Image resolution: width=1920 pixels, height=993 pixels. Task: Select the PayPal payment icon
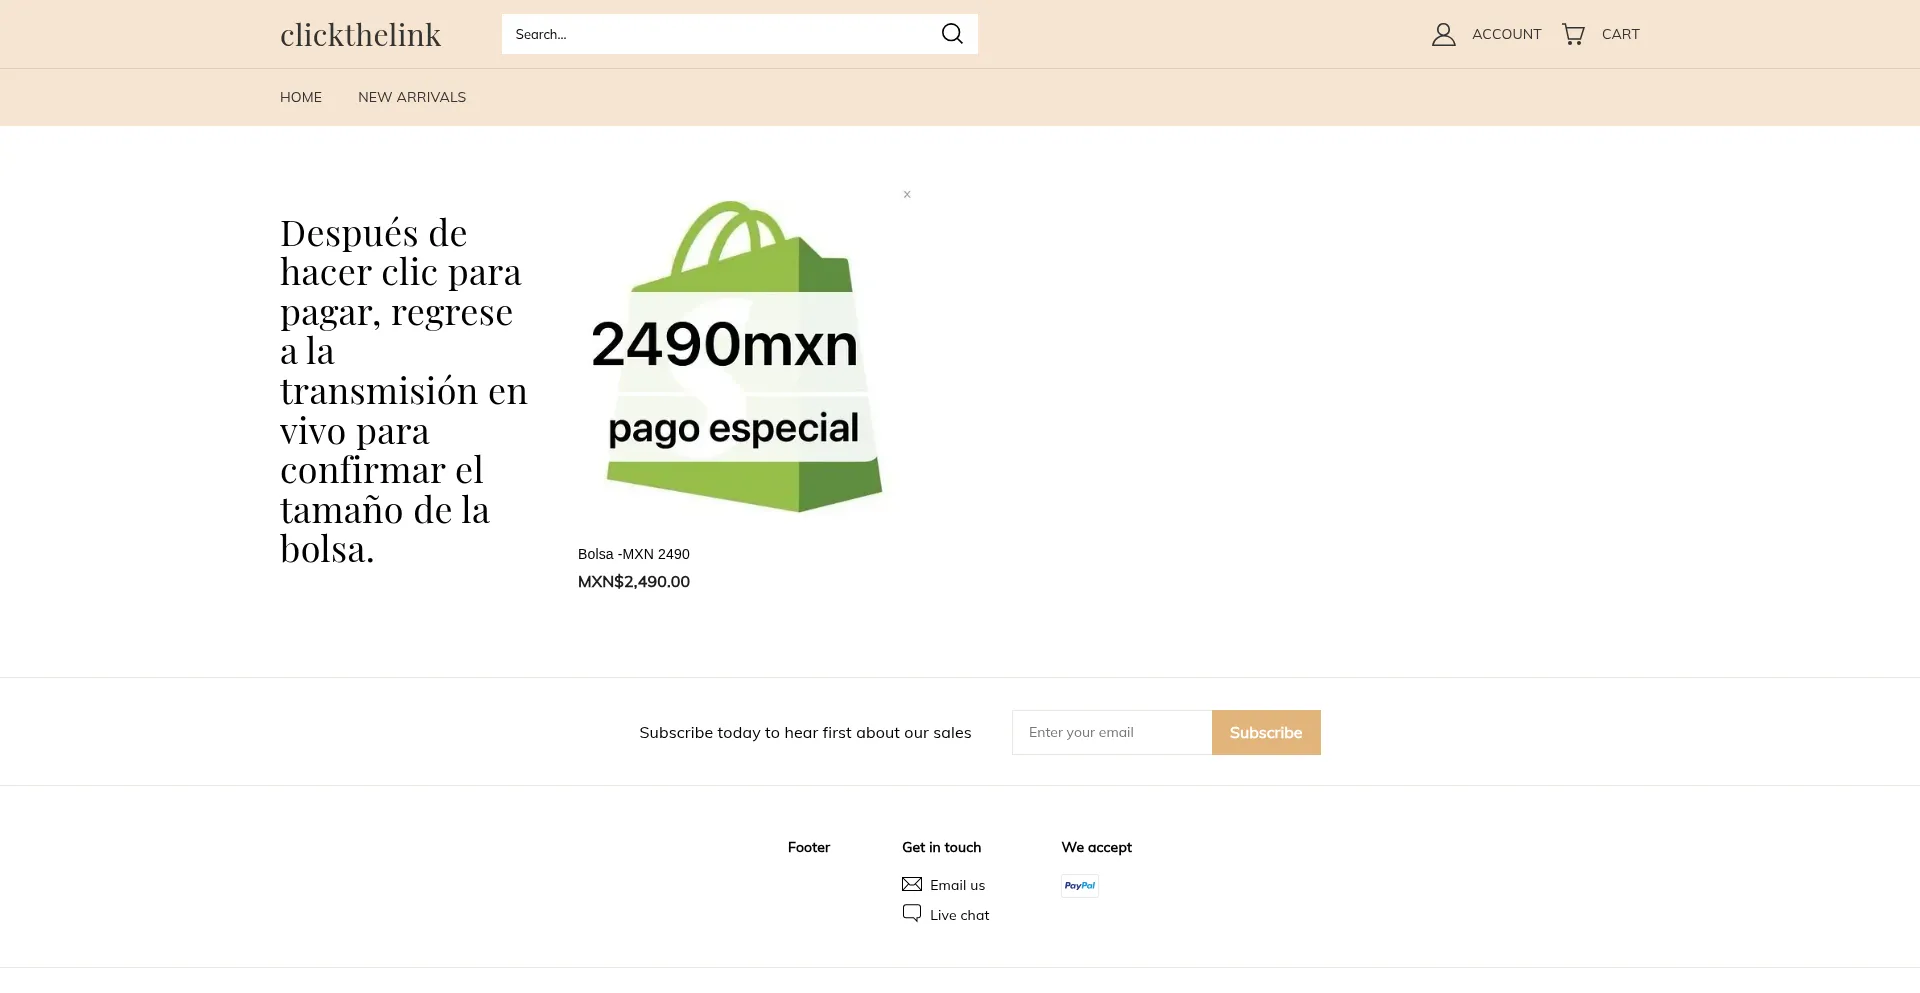coord(1079,885)
